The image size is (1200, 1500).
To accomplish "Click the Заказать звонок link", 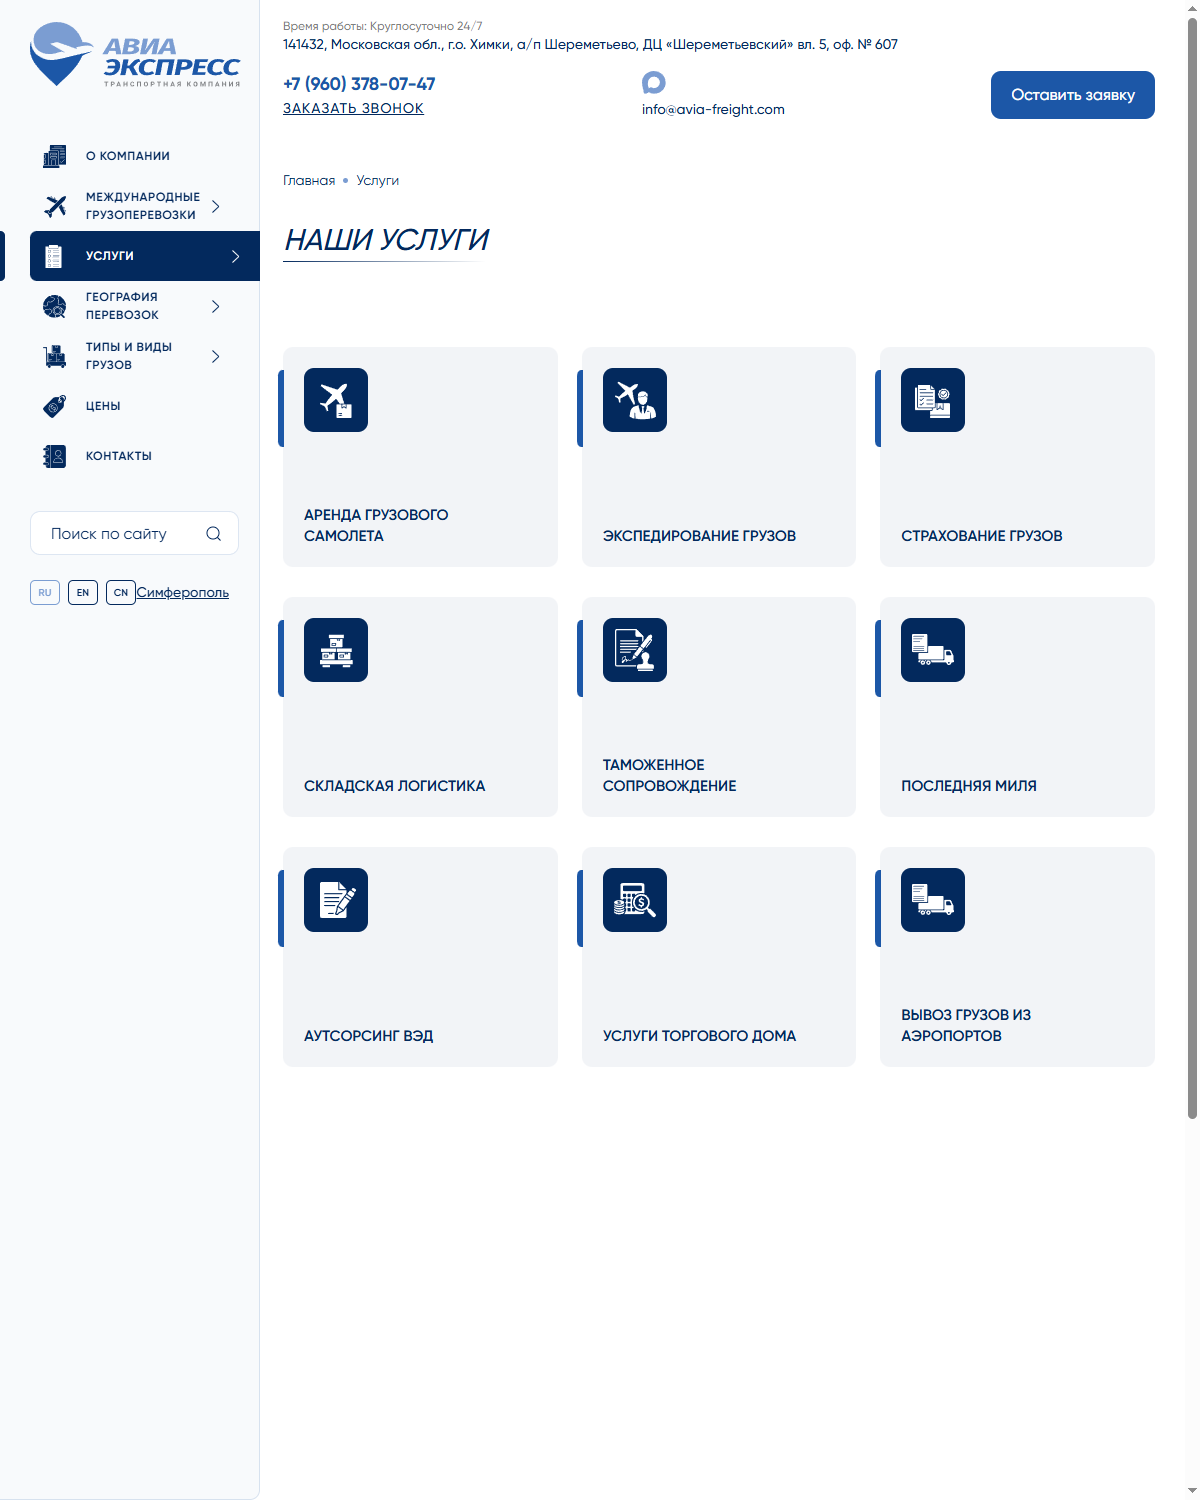I will (x=353, y=108).
